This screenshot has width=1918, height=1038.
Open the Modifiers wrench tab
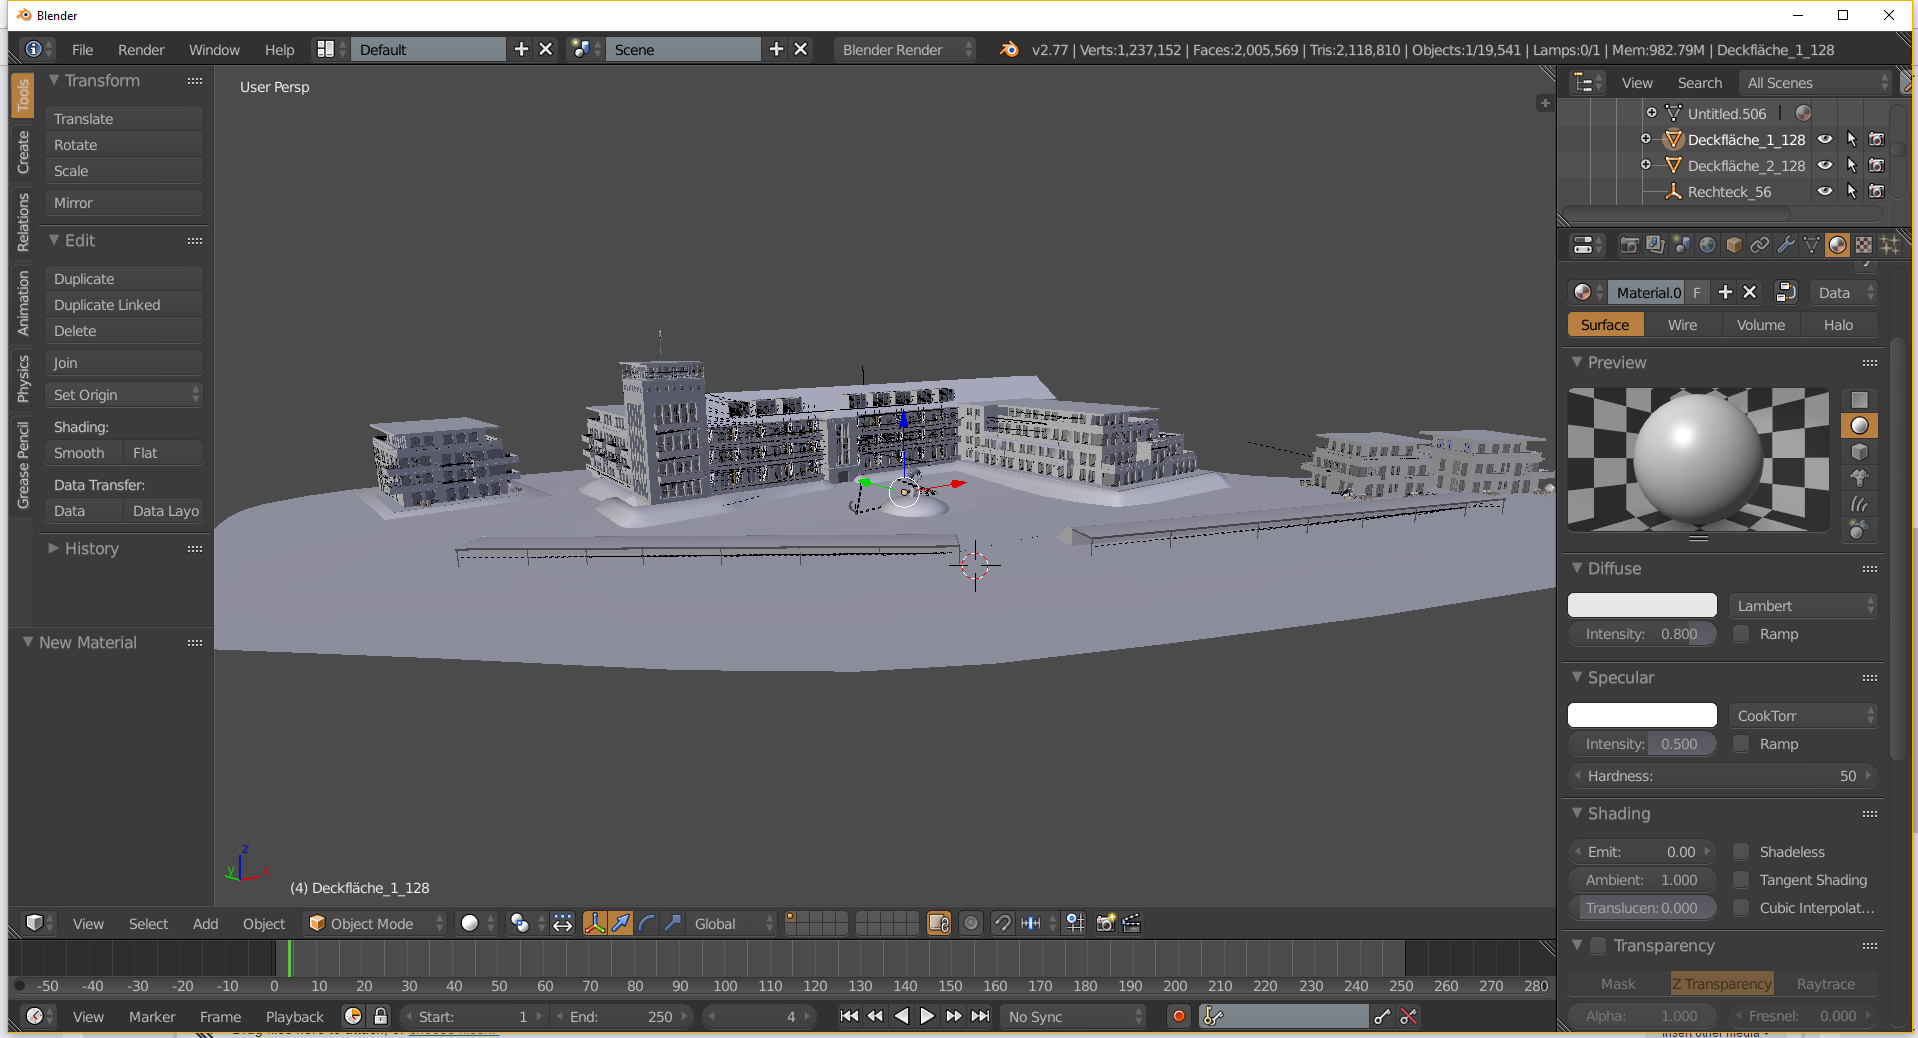click(x=1785, y=245)
